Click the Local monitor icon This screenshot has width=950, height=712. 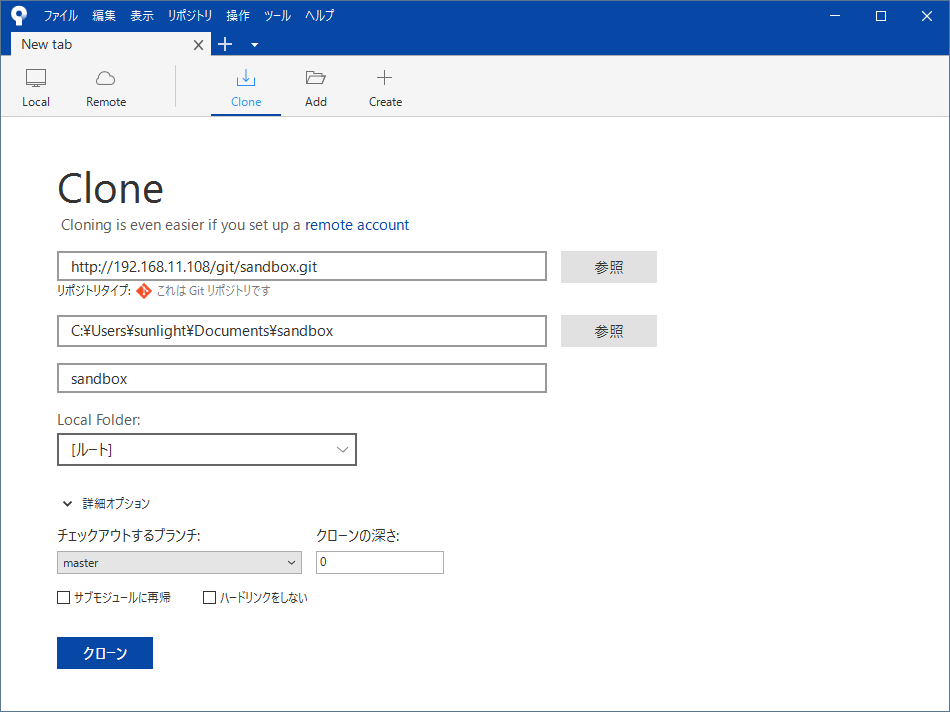36,79
